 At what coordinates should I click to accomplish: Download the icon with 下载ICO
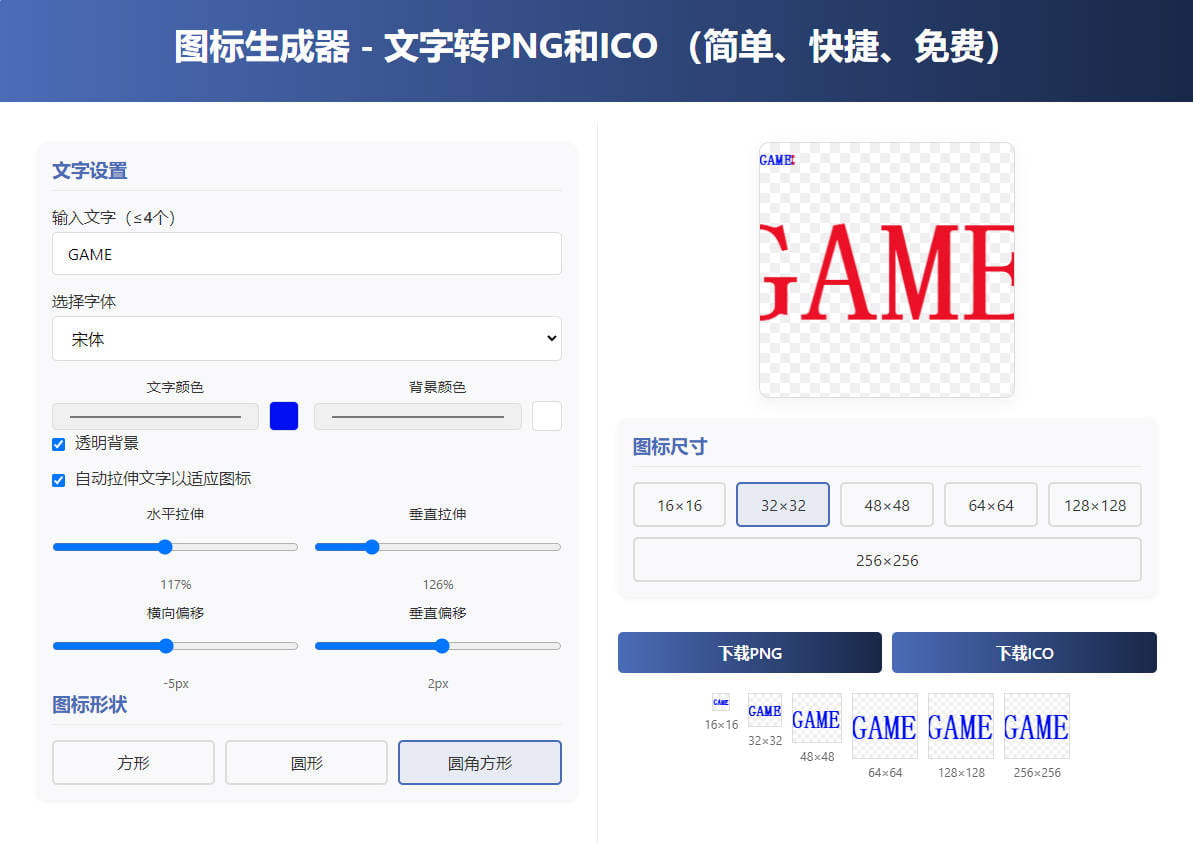point(1024,653)
